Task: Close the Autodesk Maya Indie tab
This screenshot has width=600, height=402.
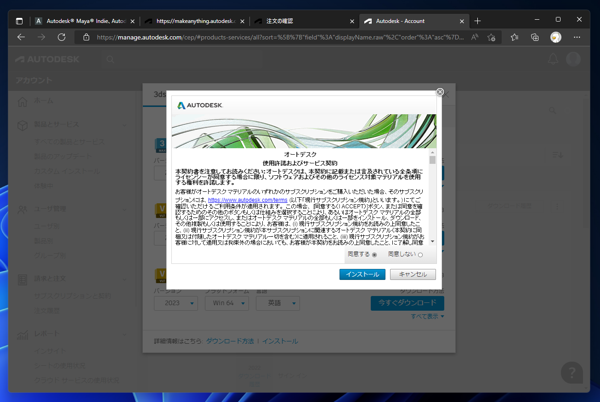Action: click(x=132, y=21)
